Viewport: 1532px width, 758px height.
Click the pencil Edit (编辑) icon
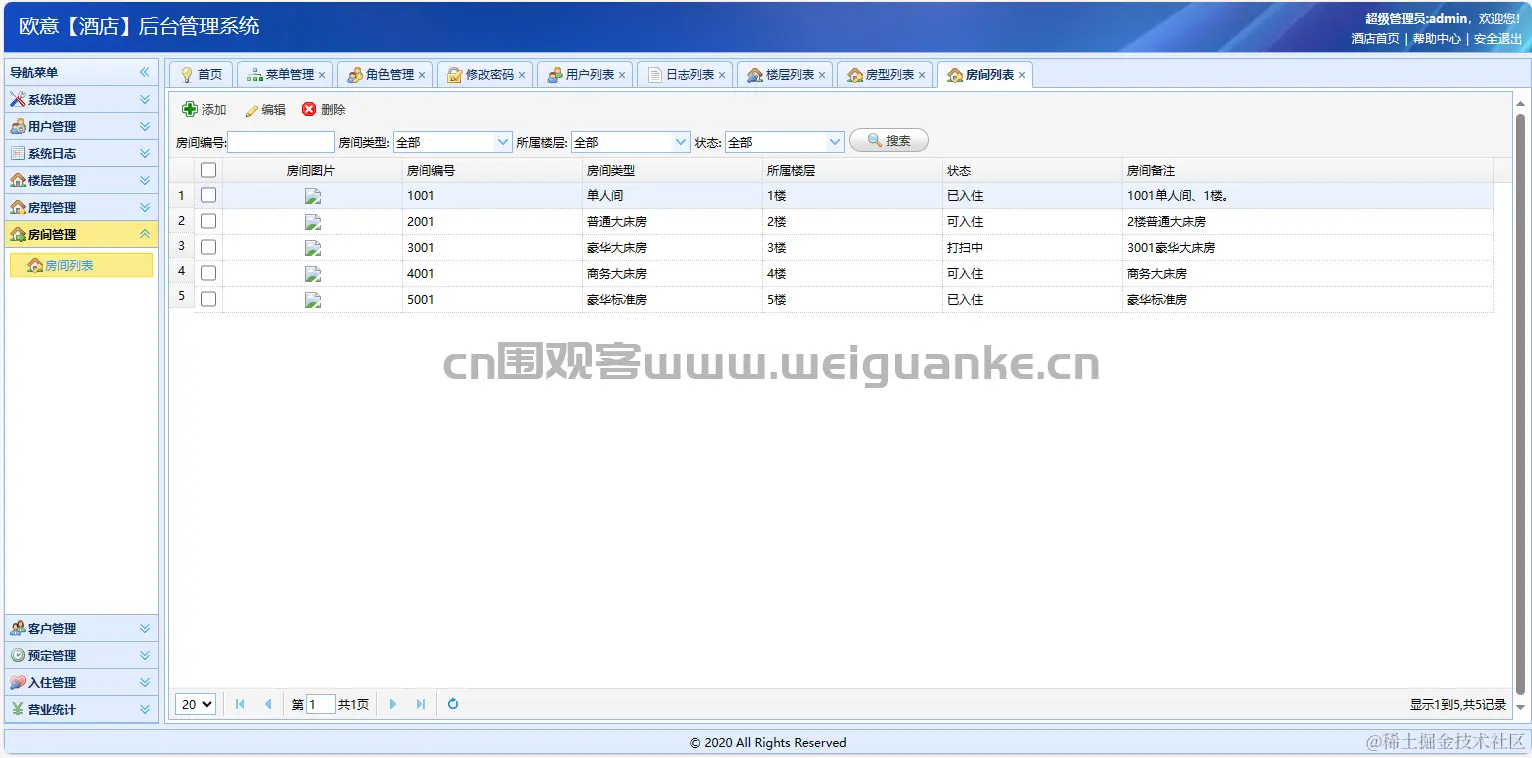pos(251,110)
